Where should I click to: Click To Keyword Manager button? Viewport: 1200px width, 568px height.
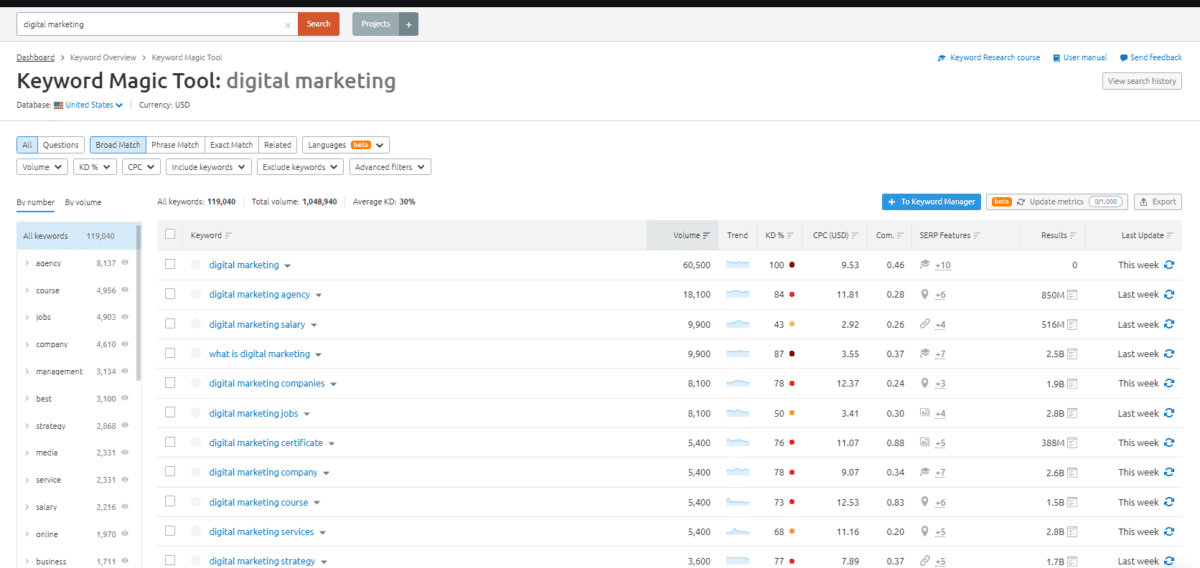tap(931, 202)
